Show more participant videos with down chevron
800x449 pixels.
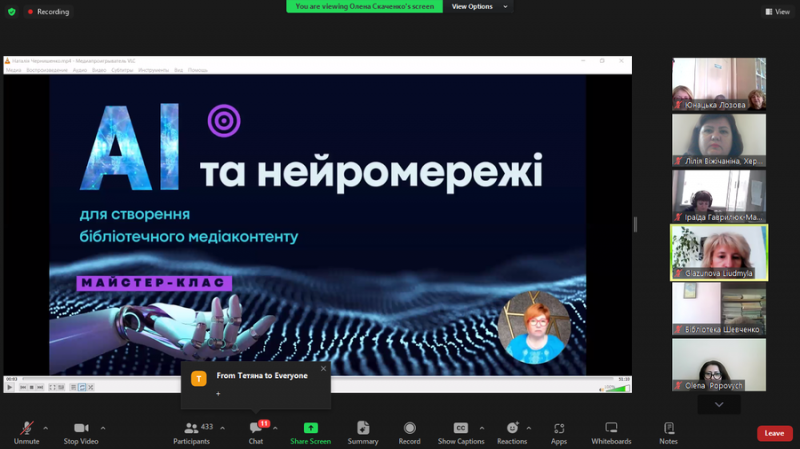point(719,405)
